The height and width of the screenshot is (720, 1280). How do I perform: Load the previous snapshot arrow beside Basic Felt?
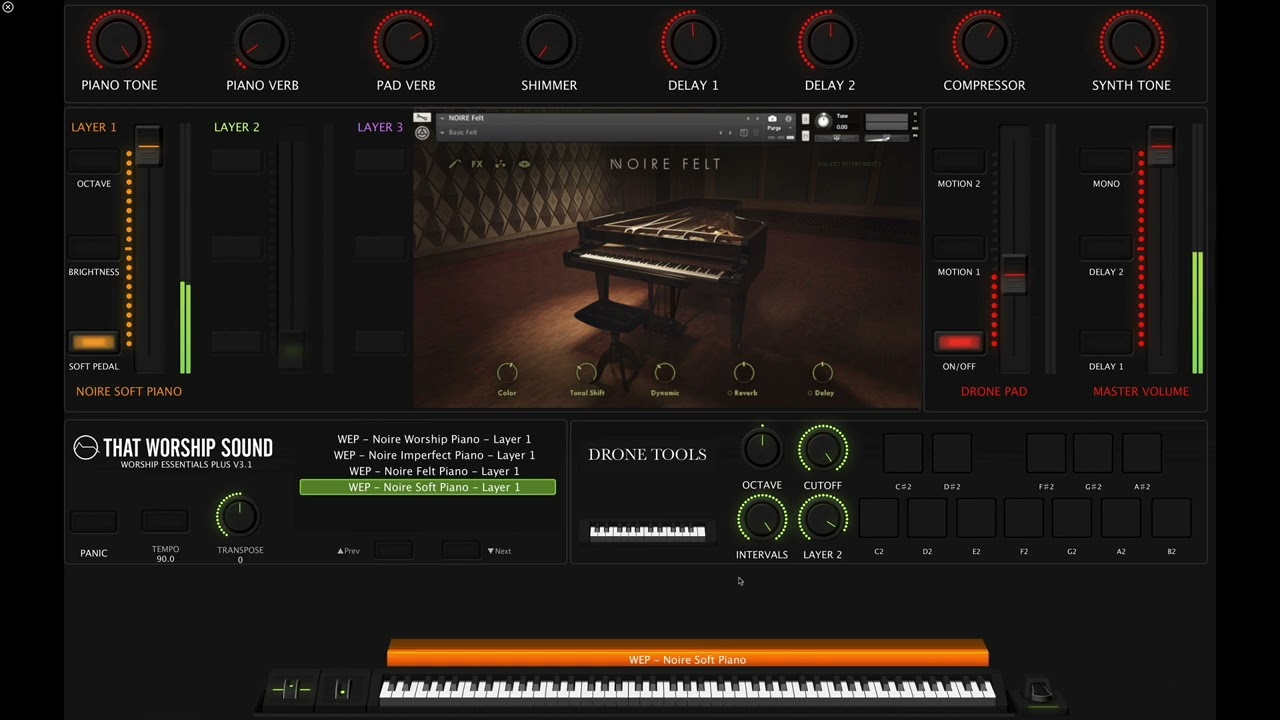[x=720, y=133]
